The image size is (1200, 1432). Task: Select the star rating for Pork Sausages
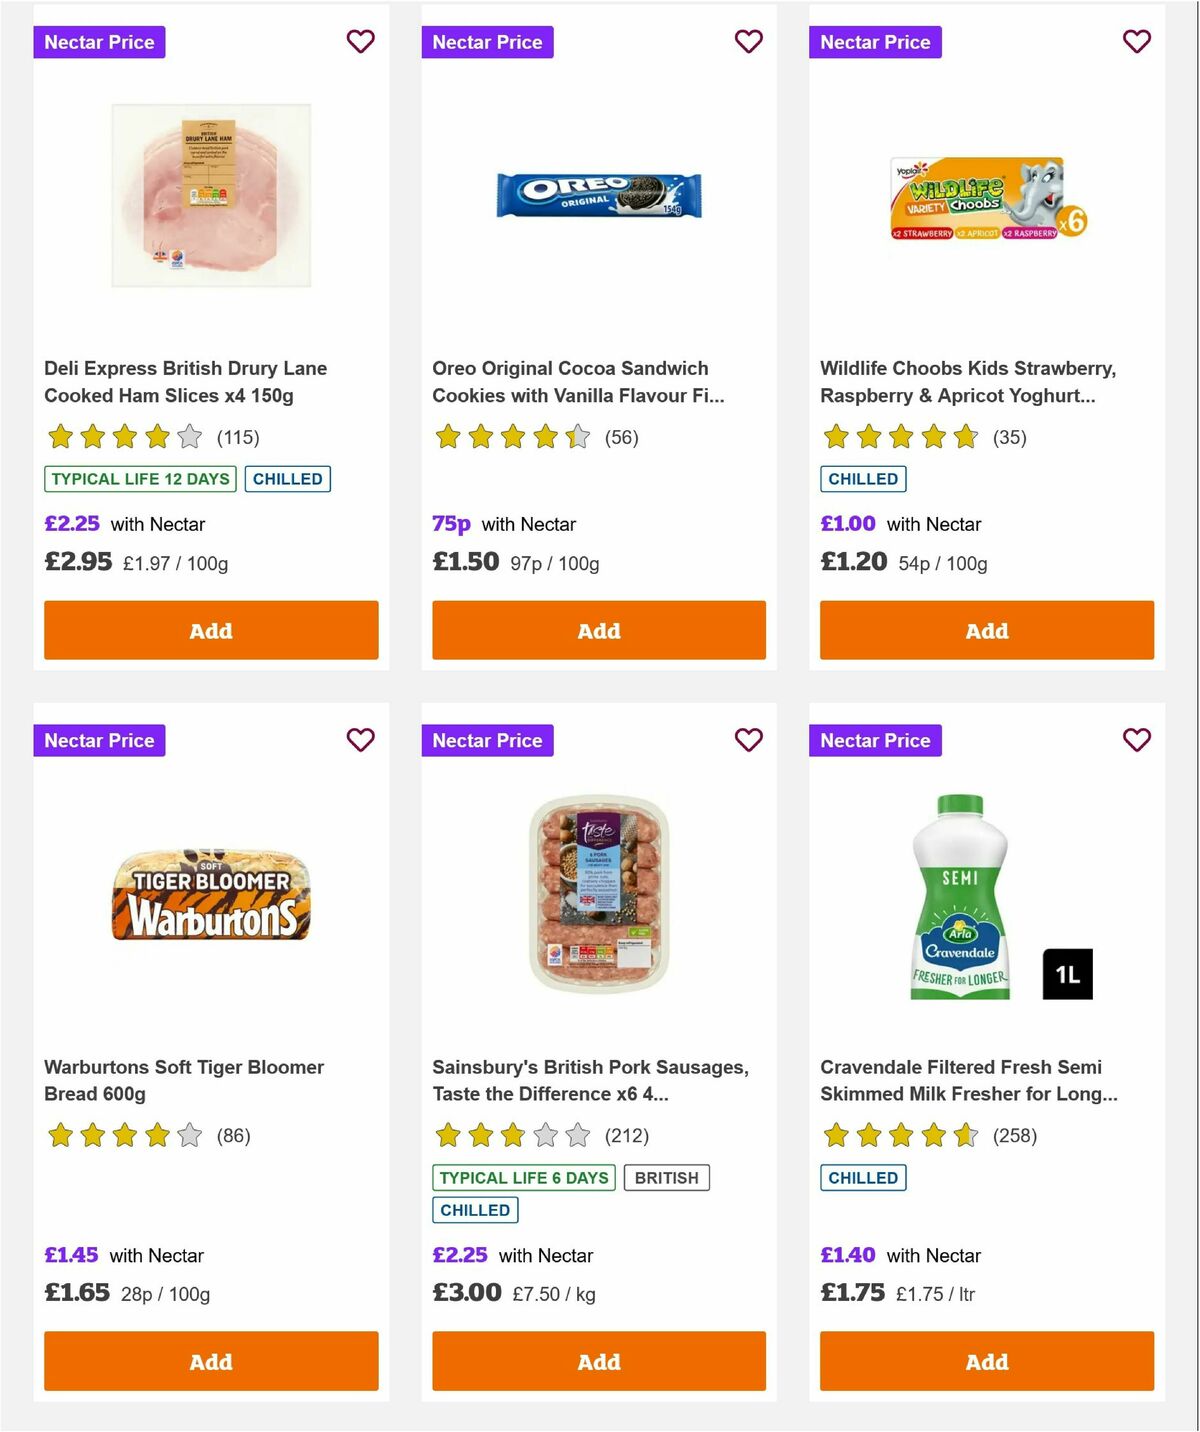[x=511, y=1135]
